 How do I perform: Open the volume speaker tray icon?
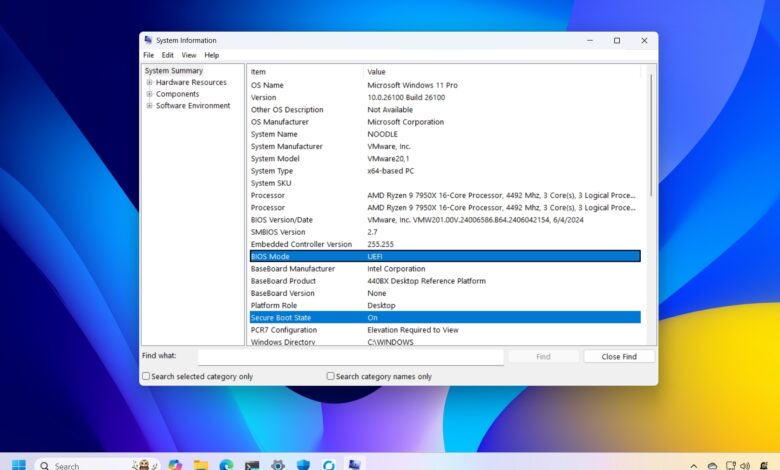[745, 466]
